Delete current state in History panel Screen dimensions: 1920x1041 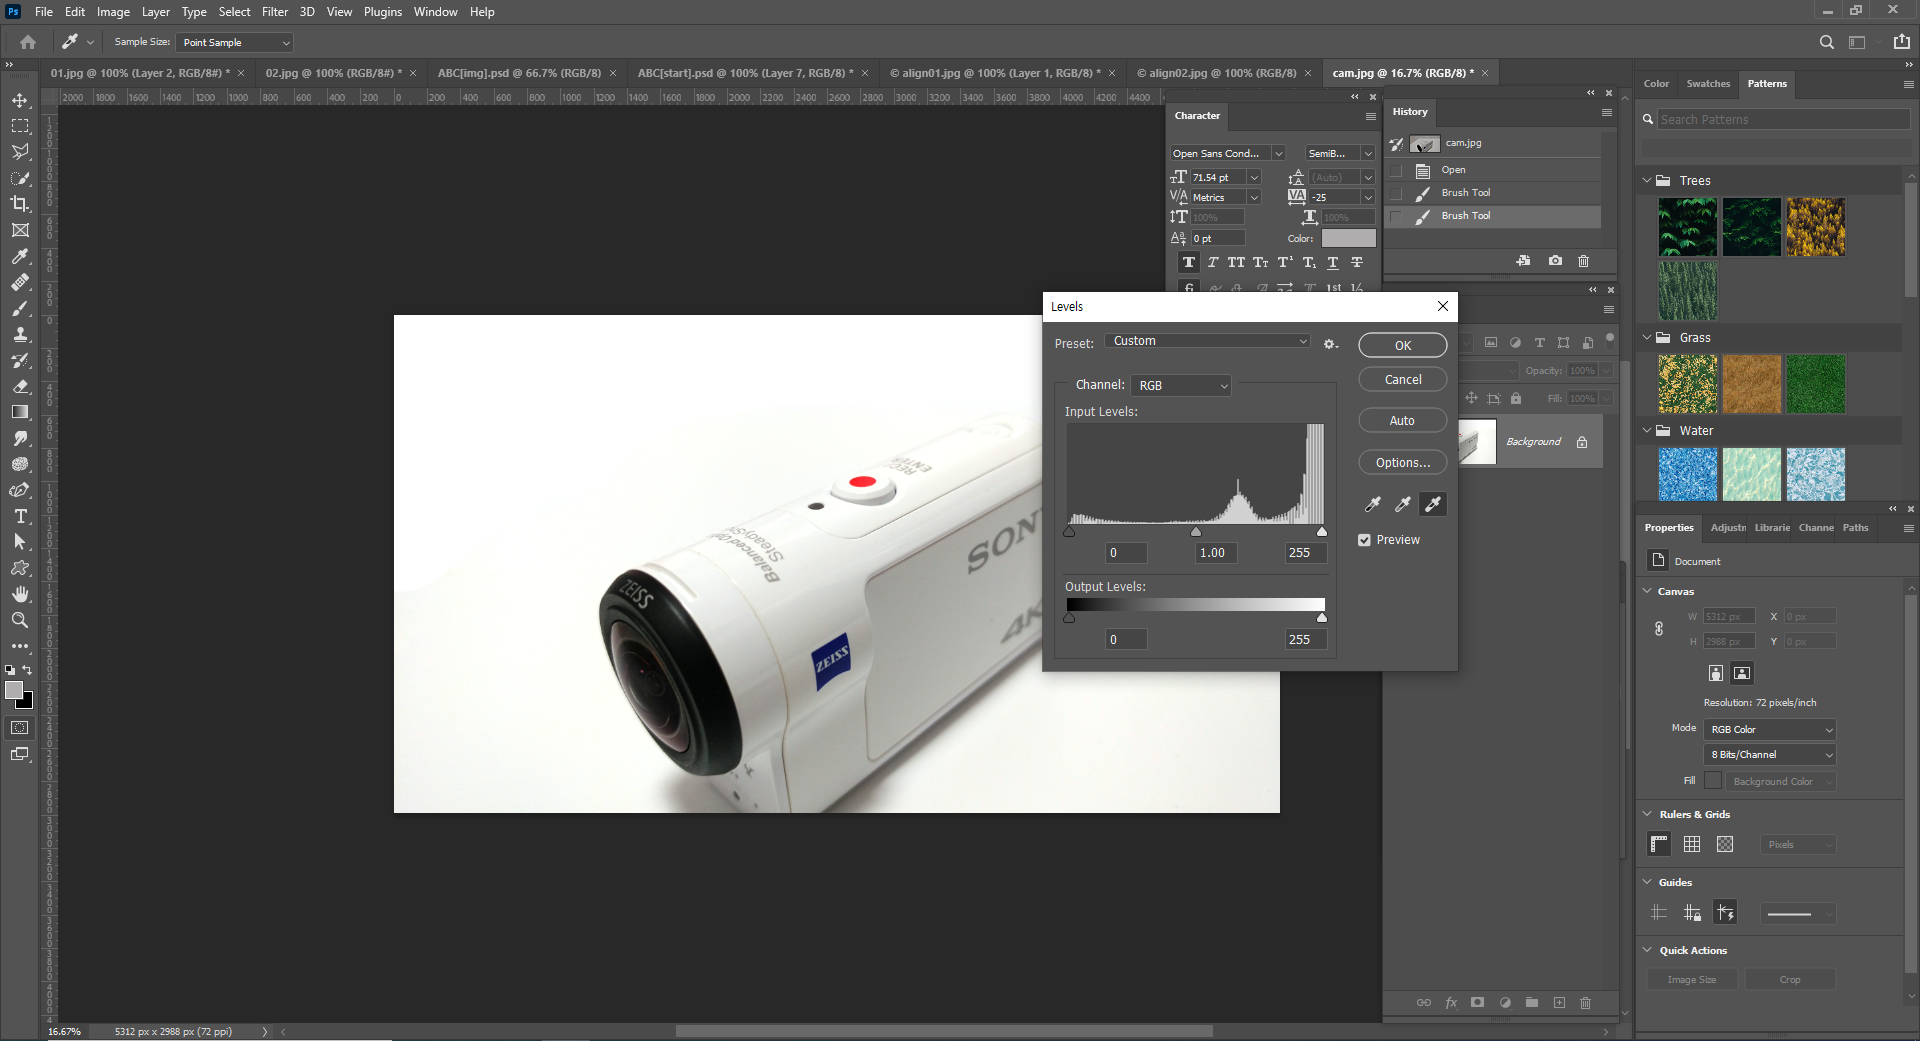pyautogui.click(x=1583, y=261)
